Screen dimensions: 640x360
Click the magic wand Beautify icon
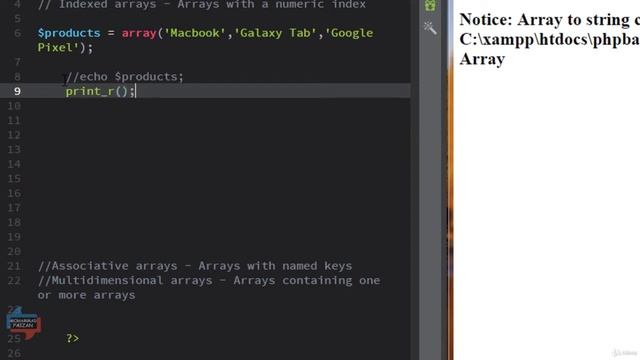point(430,28)
